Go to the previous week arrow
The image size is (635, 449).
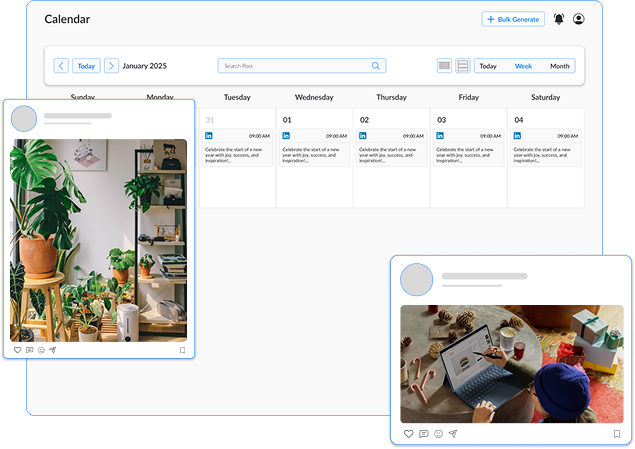click(61, 66)
